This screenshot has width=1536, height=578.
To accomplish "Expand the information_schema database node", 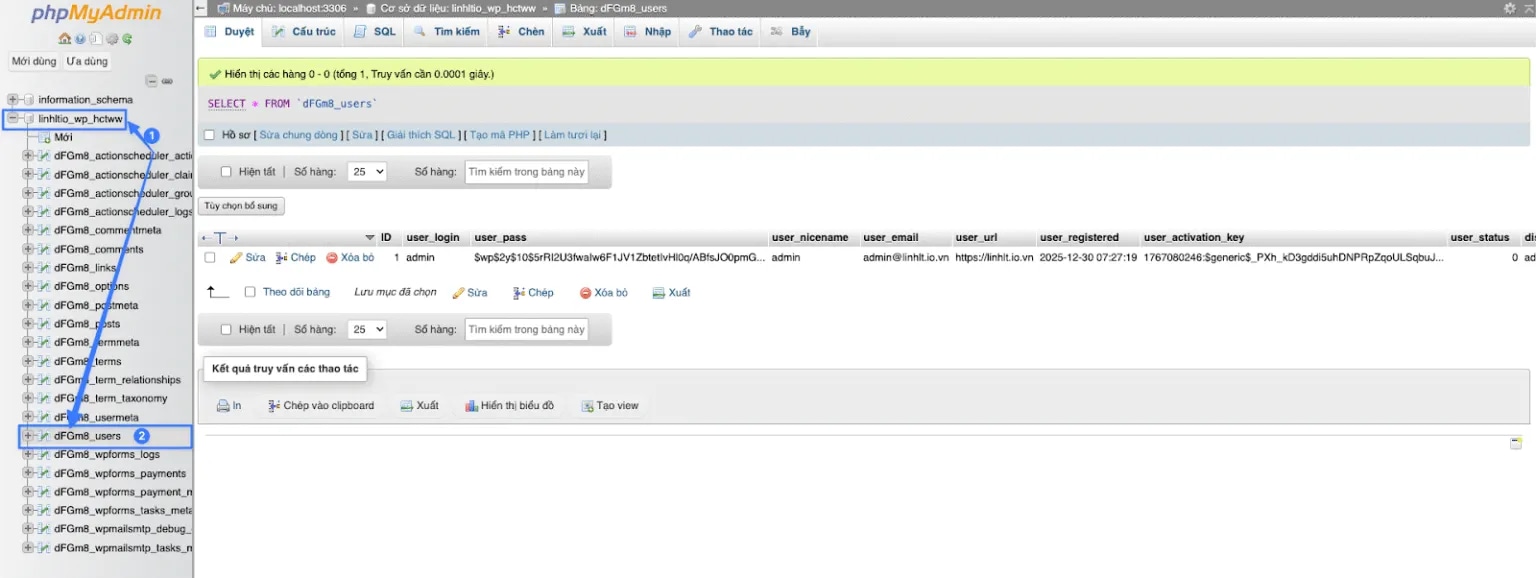I will [x=13, y=100].
